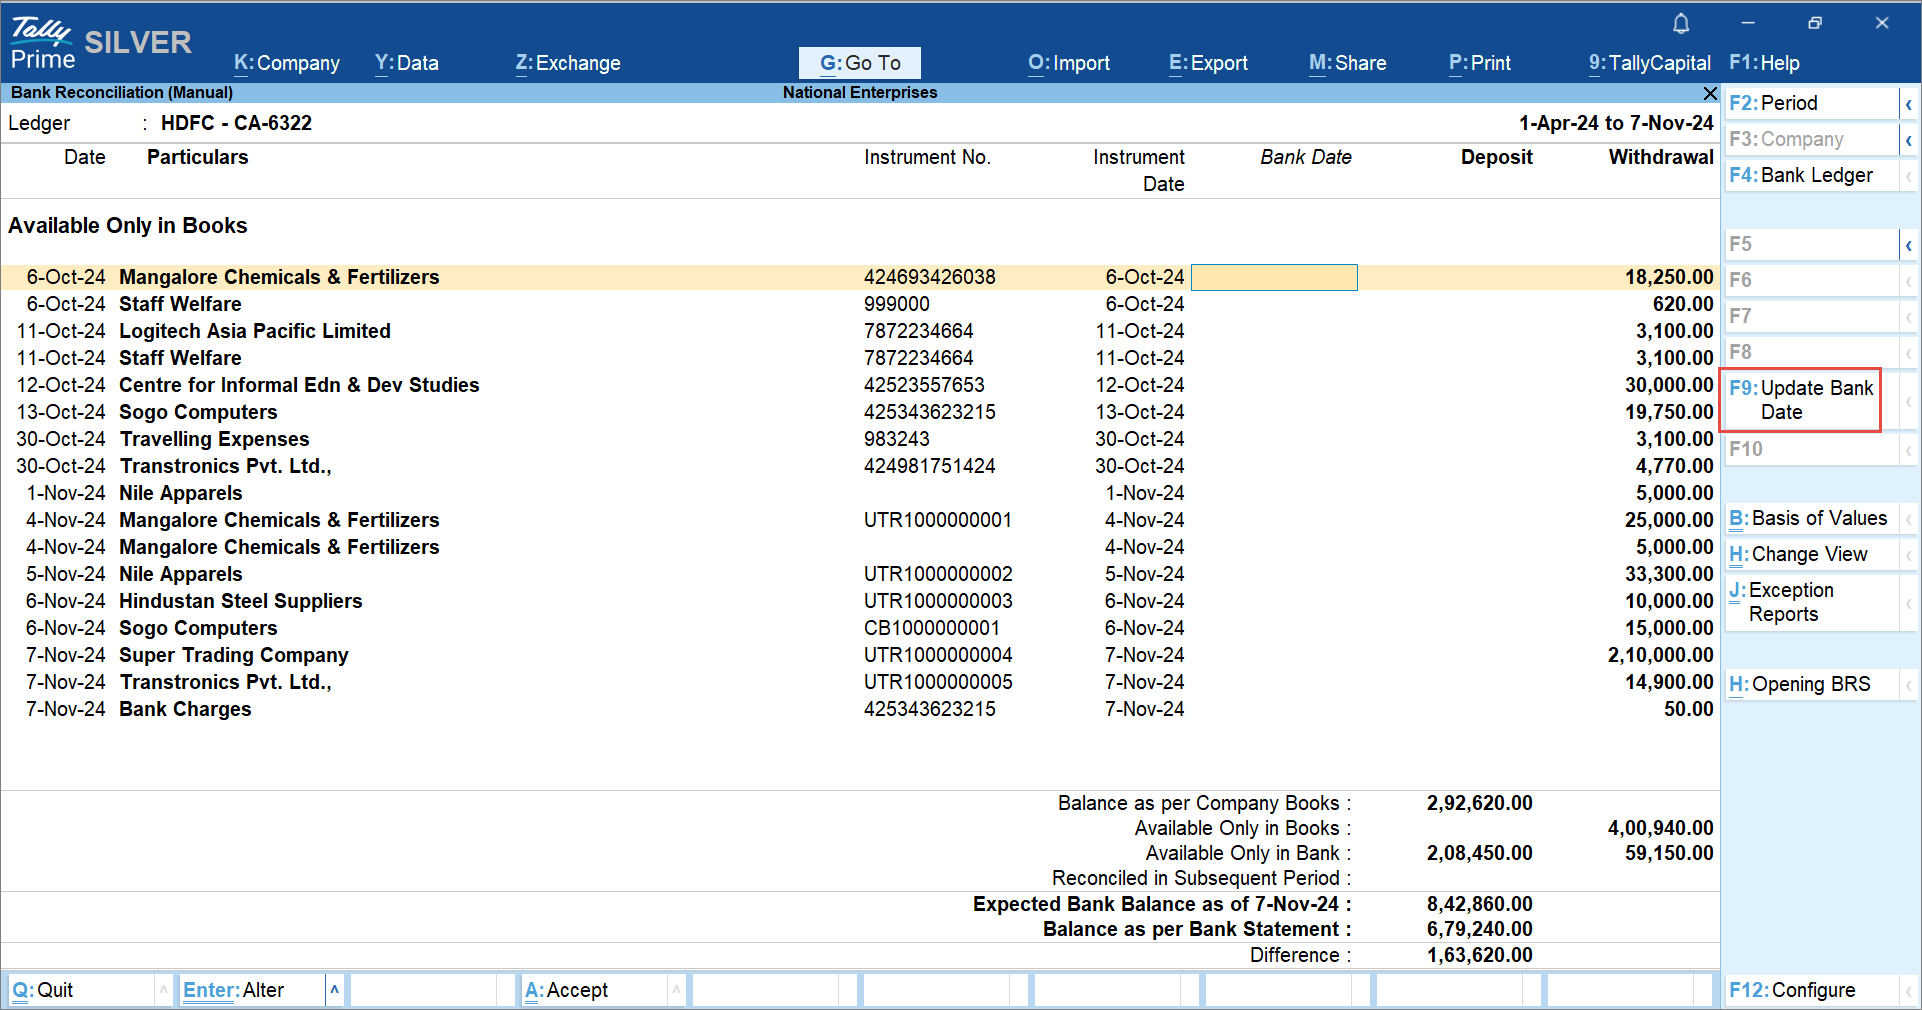This screenshot has width=1922, height=1010.
Task: Open the E: Export menu
Action: pyautogui.click(x=1208, y=63)
